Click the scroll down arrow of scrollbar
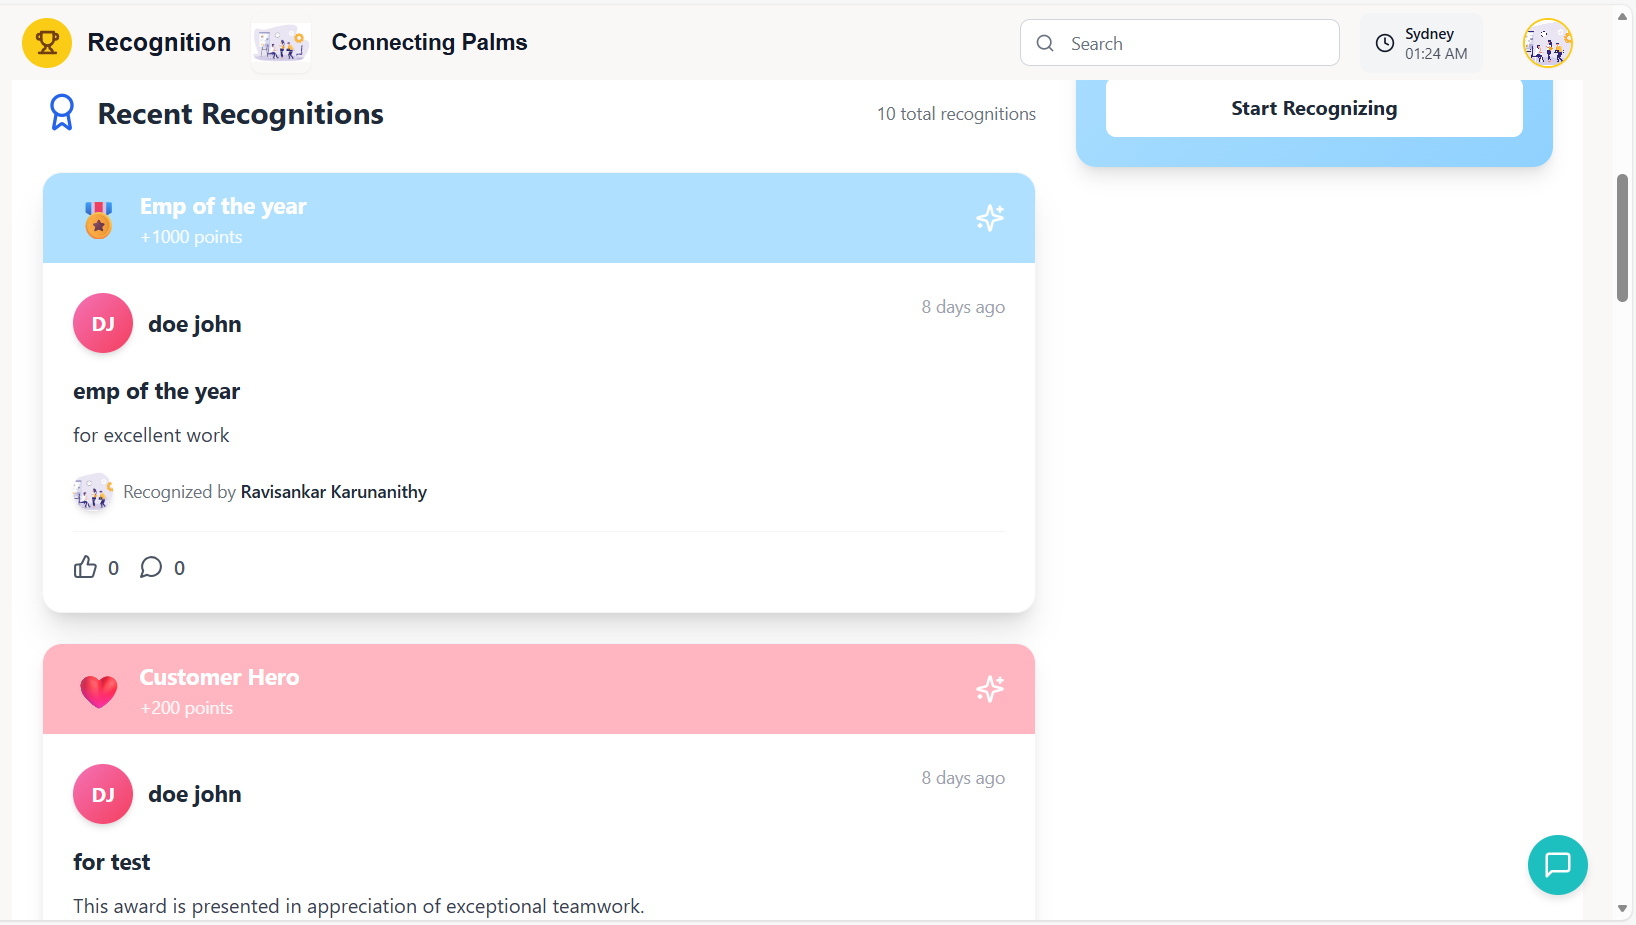Screen dimensions: 1636x925 pos(1622,909)
